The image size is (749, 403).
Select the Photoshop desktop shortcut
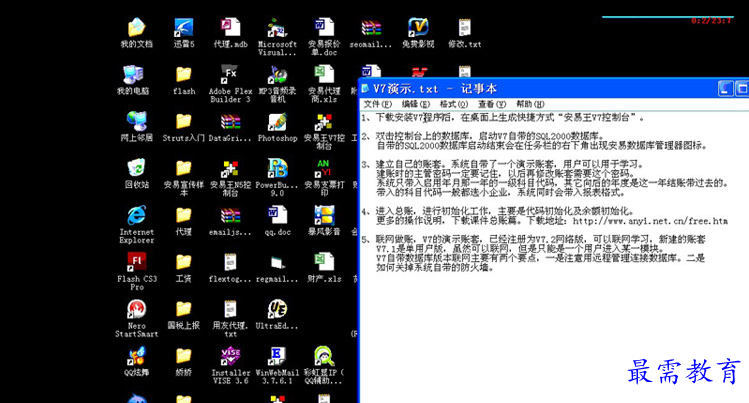point(277,122)
